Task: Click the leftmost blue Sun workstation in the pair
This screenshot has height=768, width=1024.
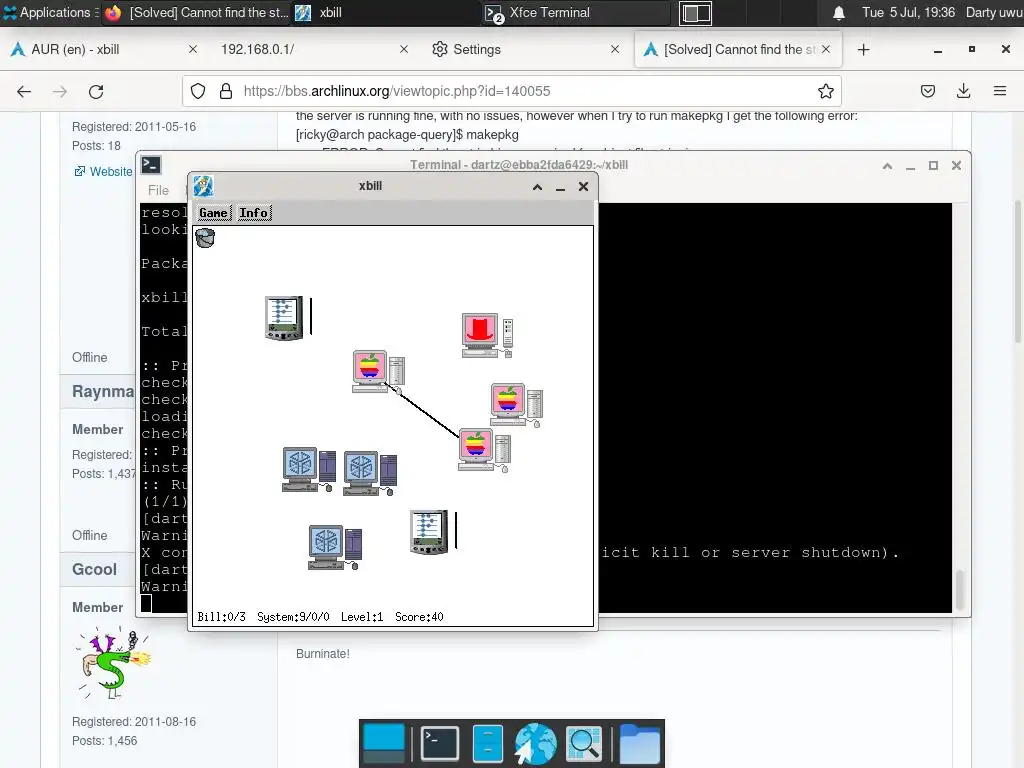Action: pos(308,470)
